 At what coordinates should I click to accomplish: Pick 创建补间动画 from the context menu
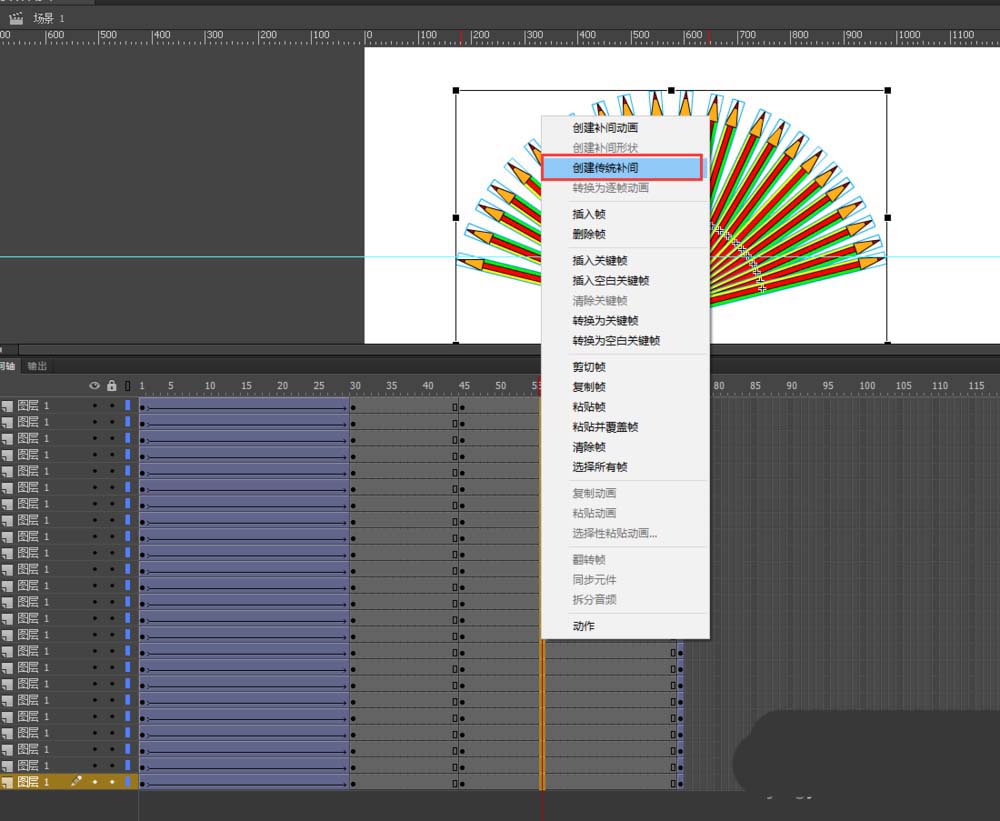point(605,128)
